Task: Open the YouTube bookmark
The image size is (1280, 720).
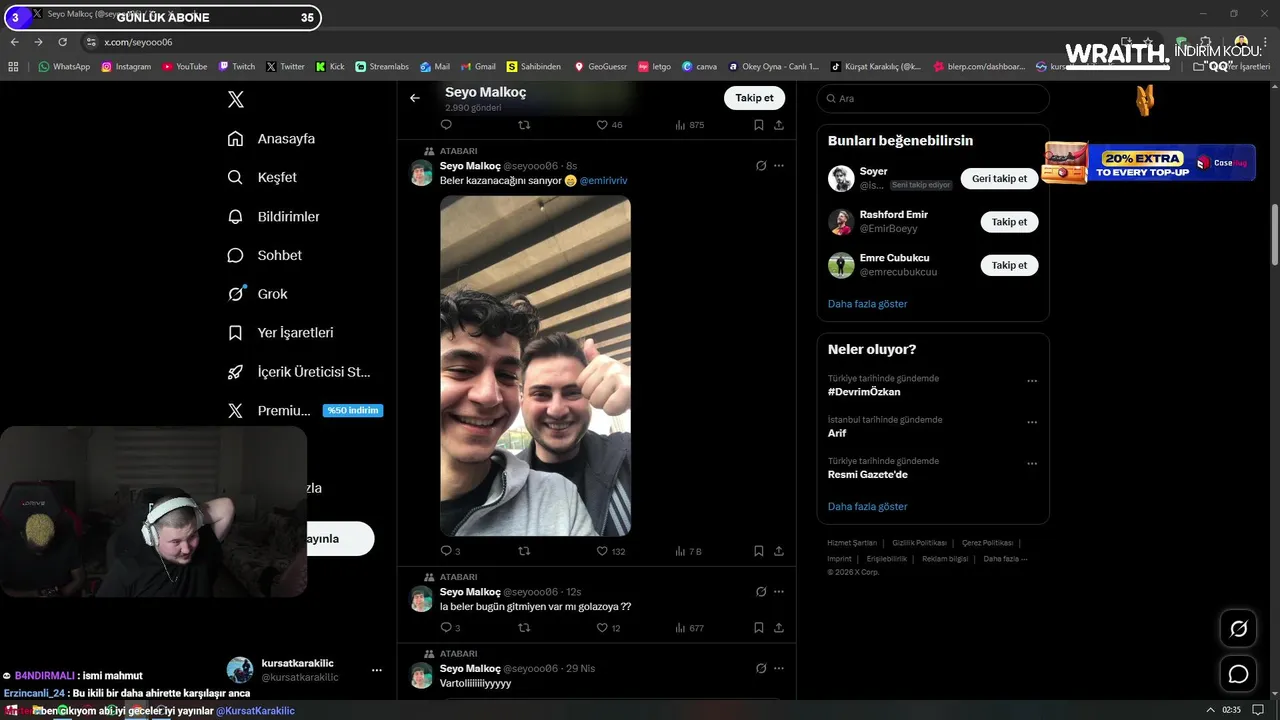Action: coord(184,66)
